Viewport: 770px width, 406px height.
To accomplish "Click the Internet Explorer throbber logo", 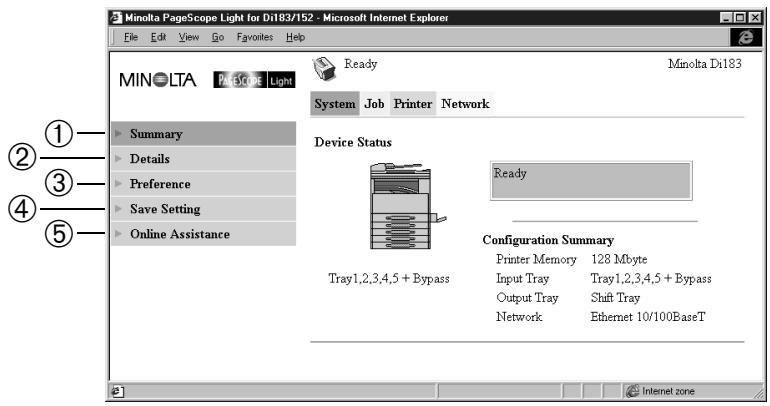I will (x=745, y=38).
